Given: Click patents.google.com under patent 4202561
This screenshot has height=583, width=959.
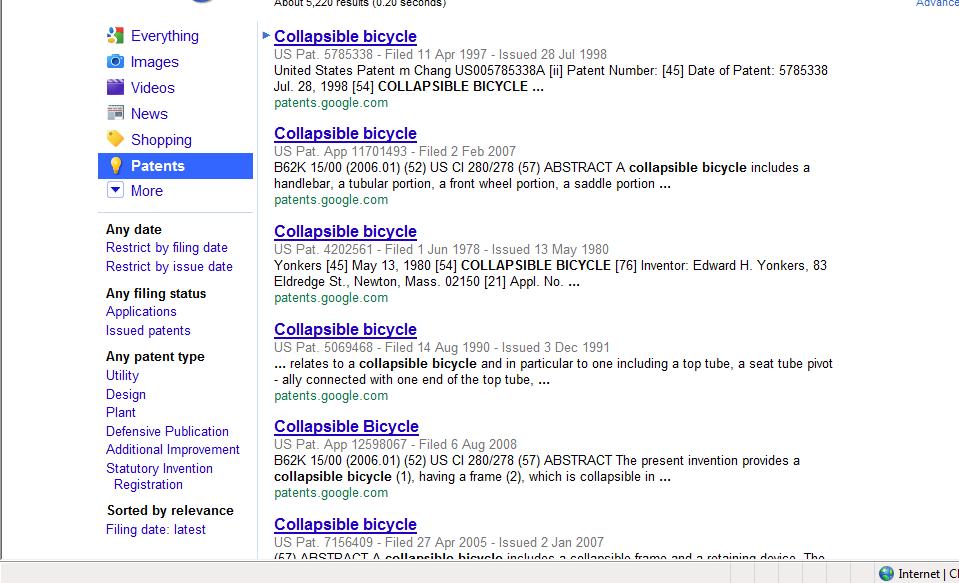Looking at the screenshot, I should click(x=331, y=298).
